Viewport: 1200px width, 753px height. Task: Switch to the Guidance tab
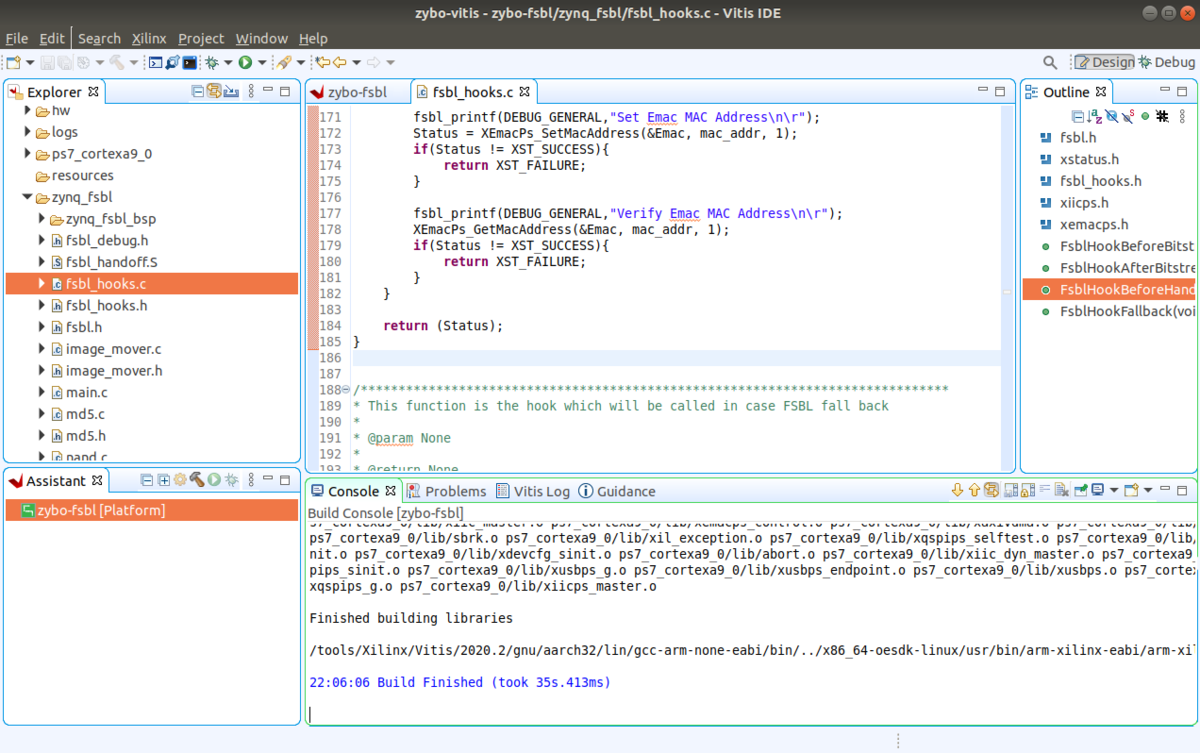[x=617, y=491]
